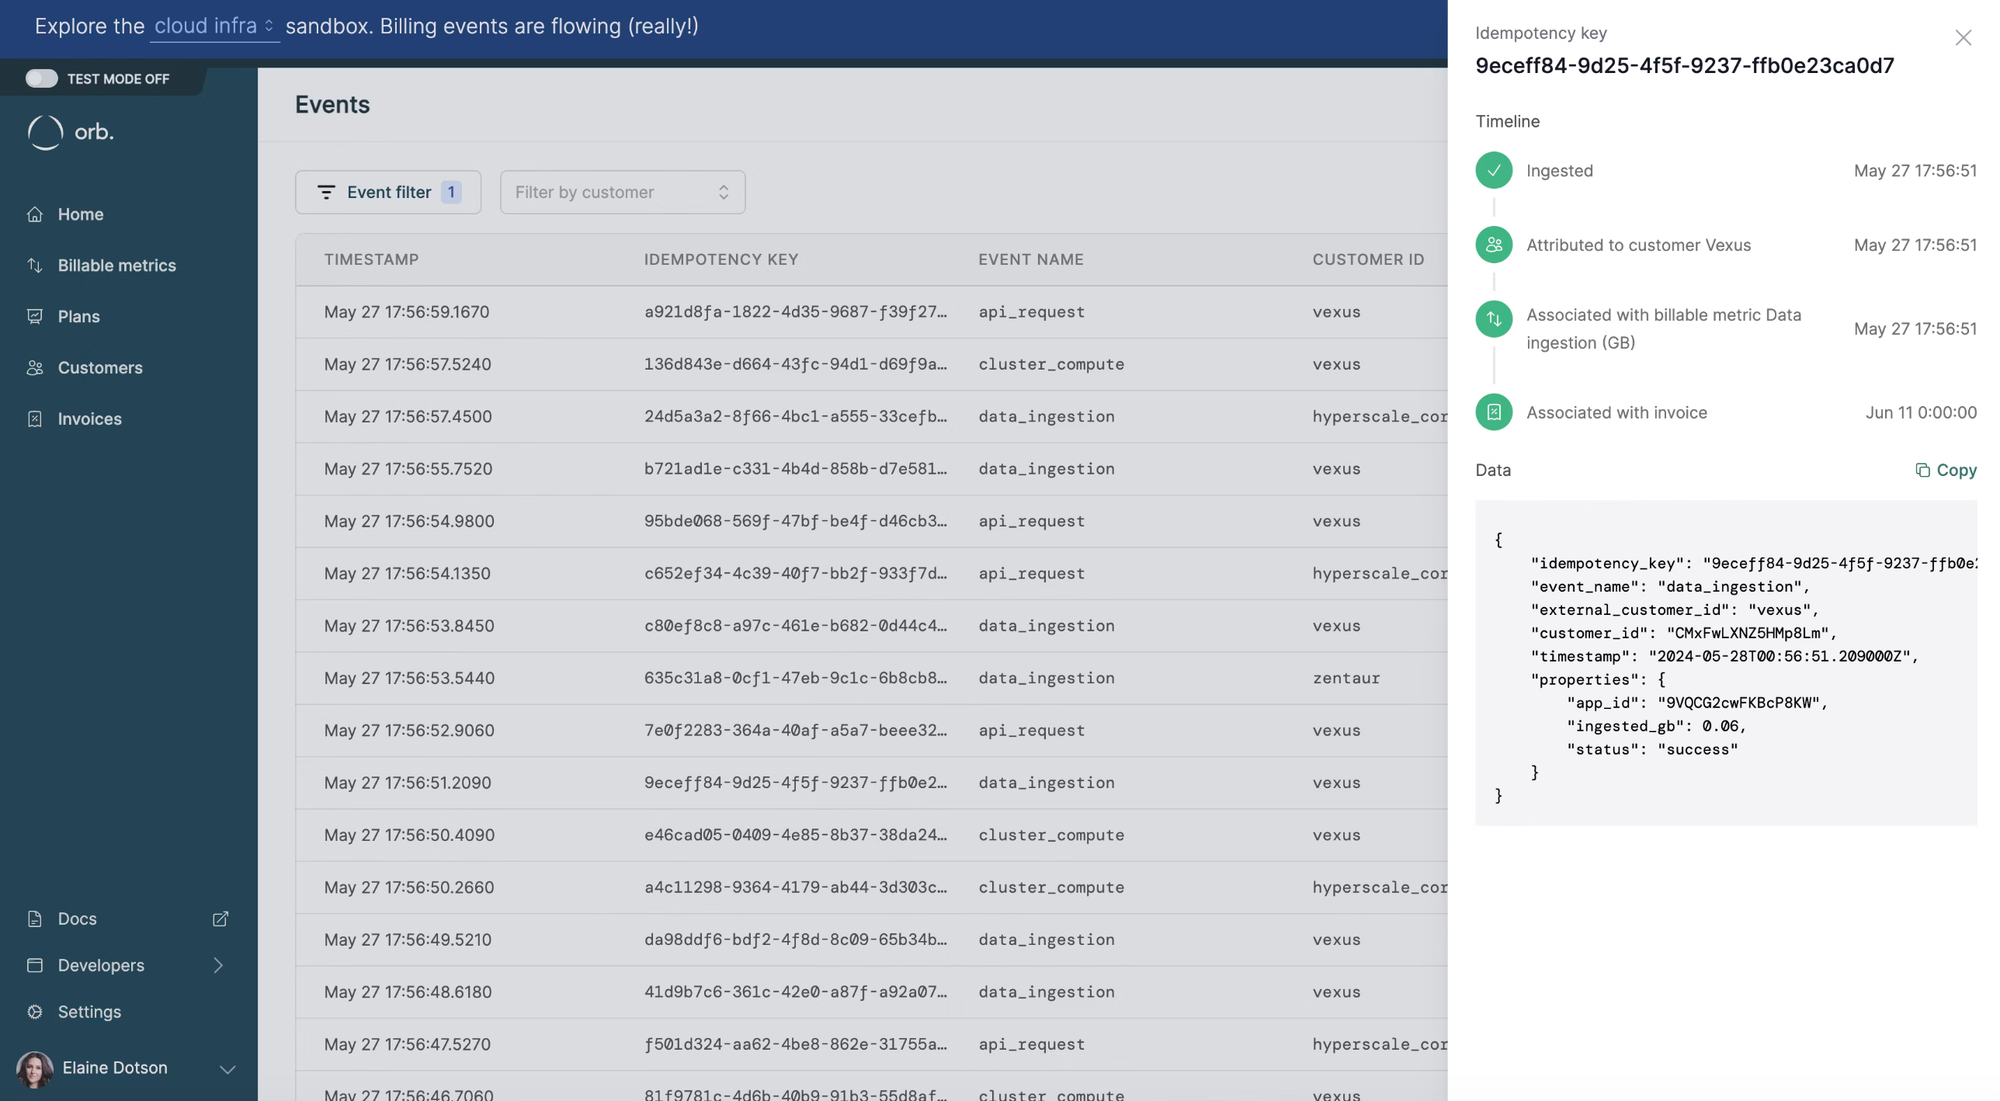Viewport: 2000px width, 1101px height.
Task: Click the Settings gear in sidebar
Action: 34,1012
